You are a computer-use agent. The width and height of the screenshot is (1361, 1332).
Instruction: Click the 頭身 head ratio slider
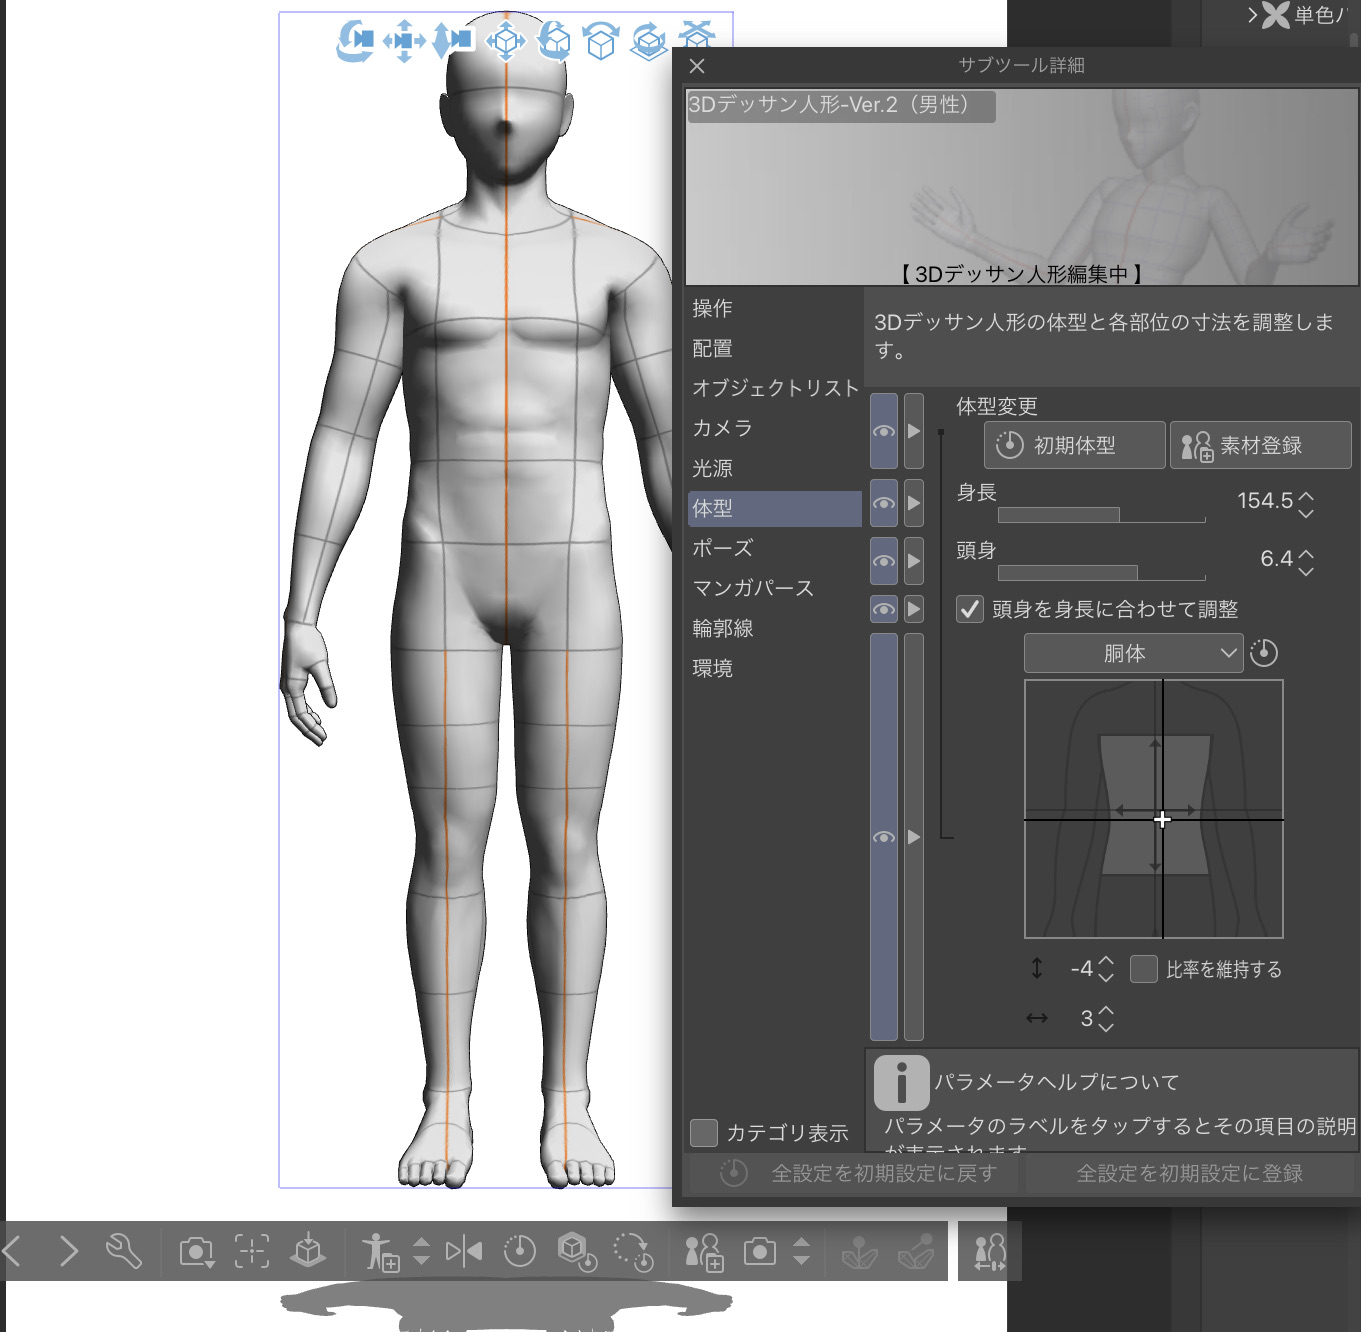[1102, 573]
